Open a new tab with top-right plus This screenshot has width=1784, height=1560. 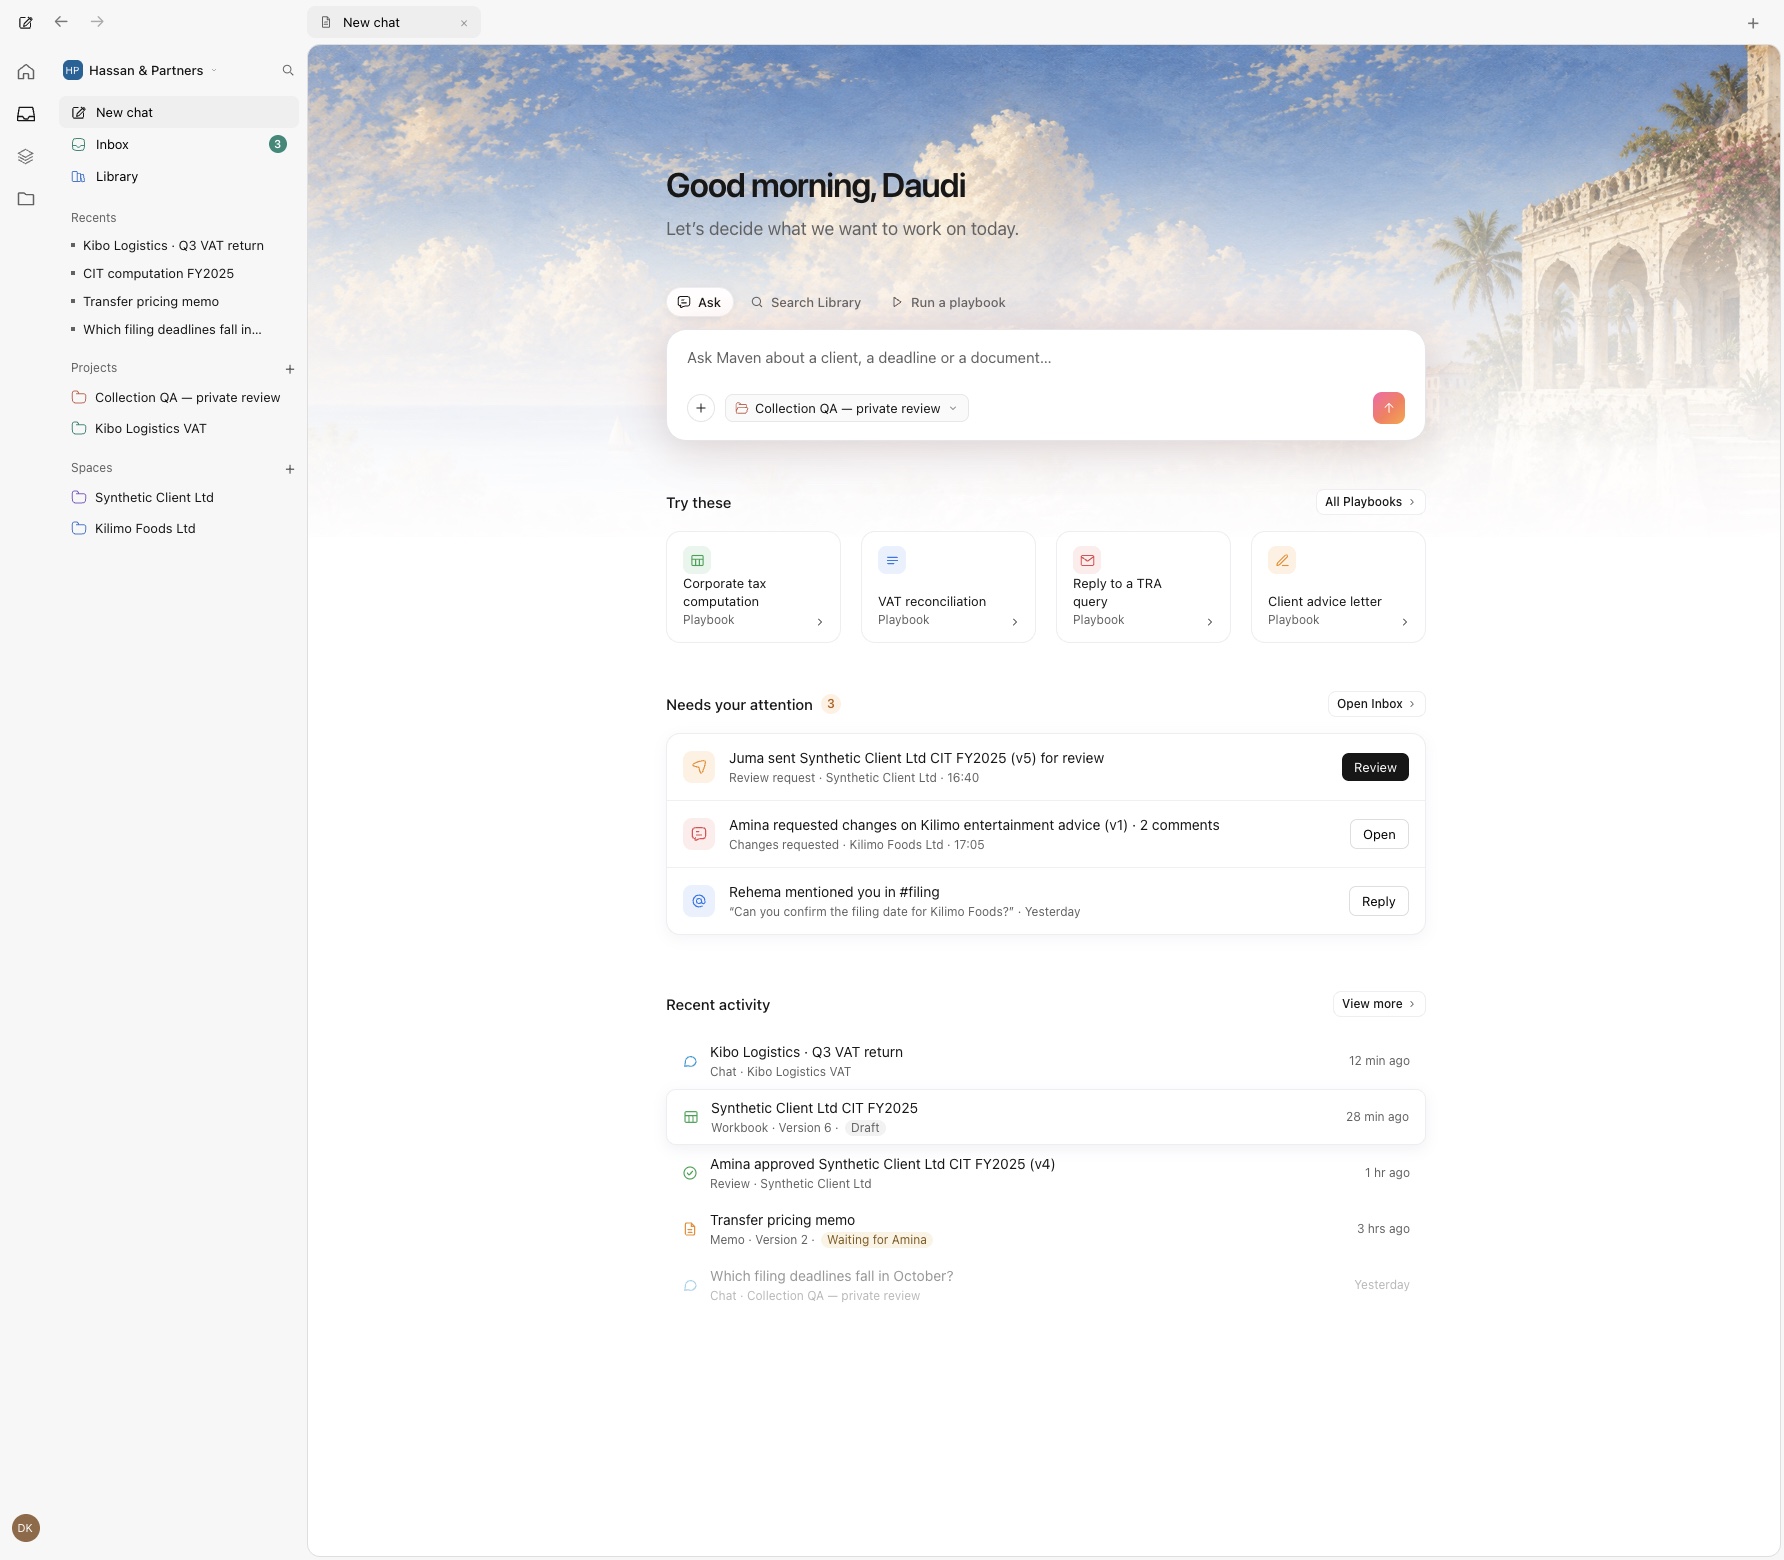tap(1753, 23)
